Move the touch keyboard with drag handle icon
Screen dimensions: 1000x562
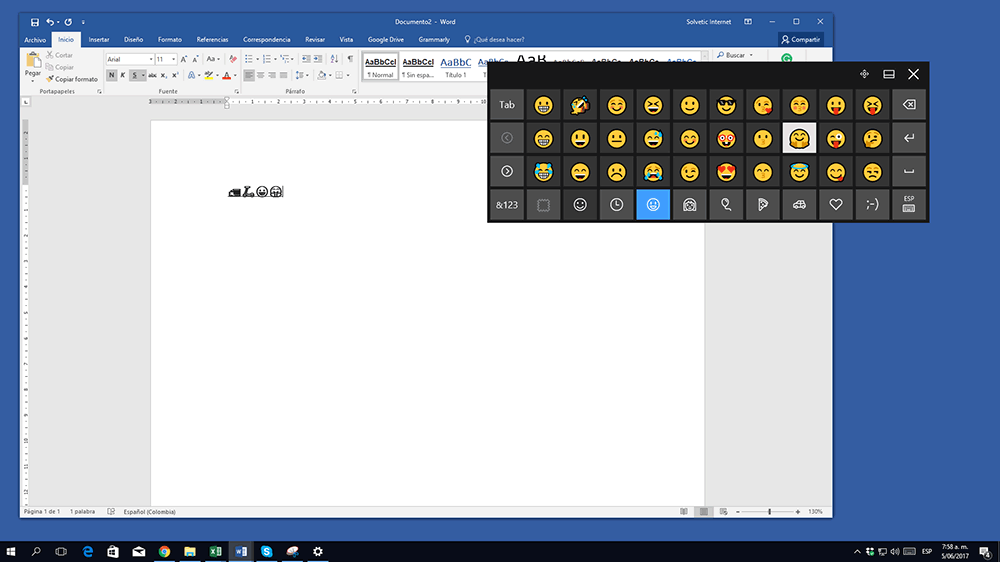click(864, 75)
